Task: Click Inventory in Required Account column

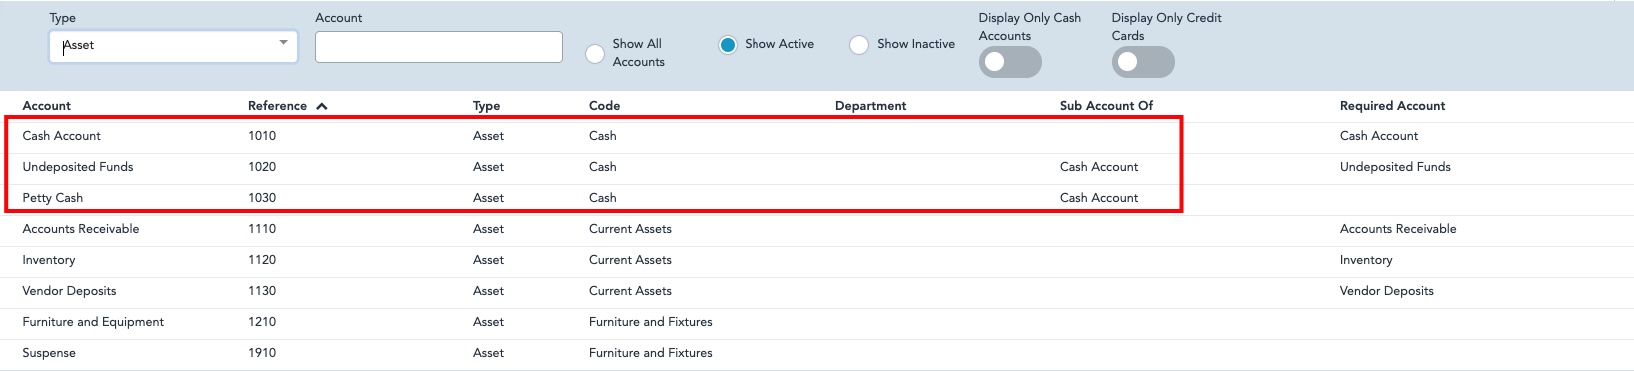Action: coord(1366,260)
